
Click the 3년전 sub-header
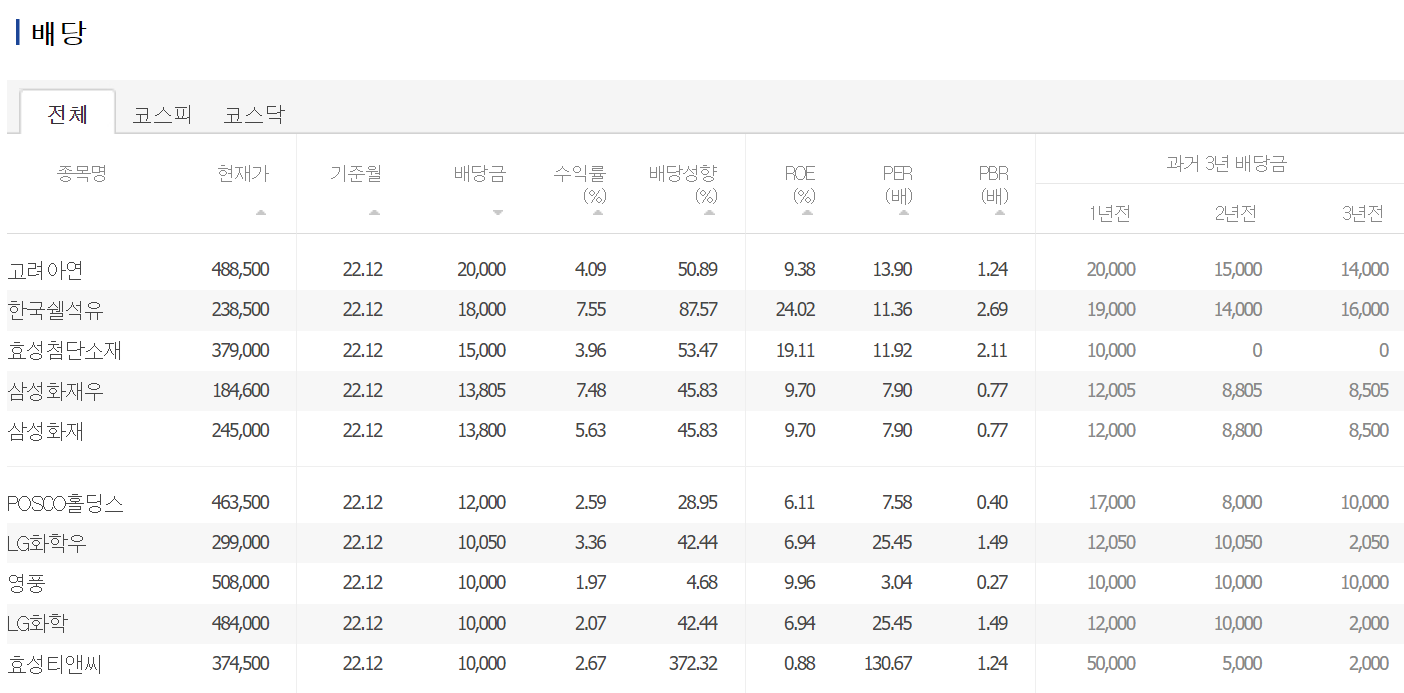pyautogui.click(x=1363, y=214)
